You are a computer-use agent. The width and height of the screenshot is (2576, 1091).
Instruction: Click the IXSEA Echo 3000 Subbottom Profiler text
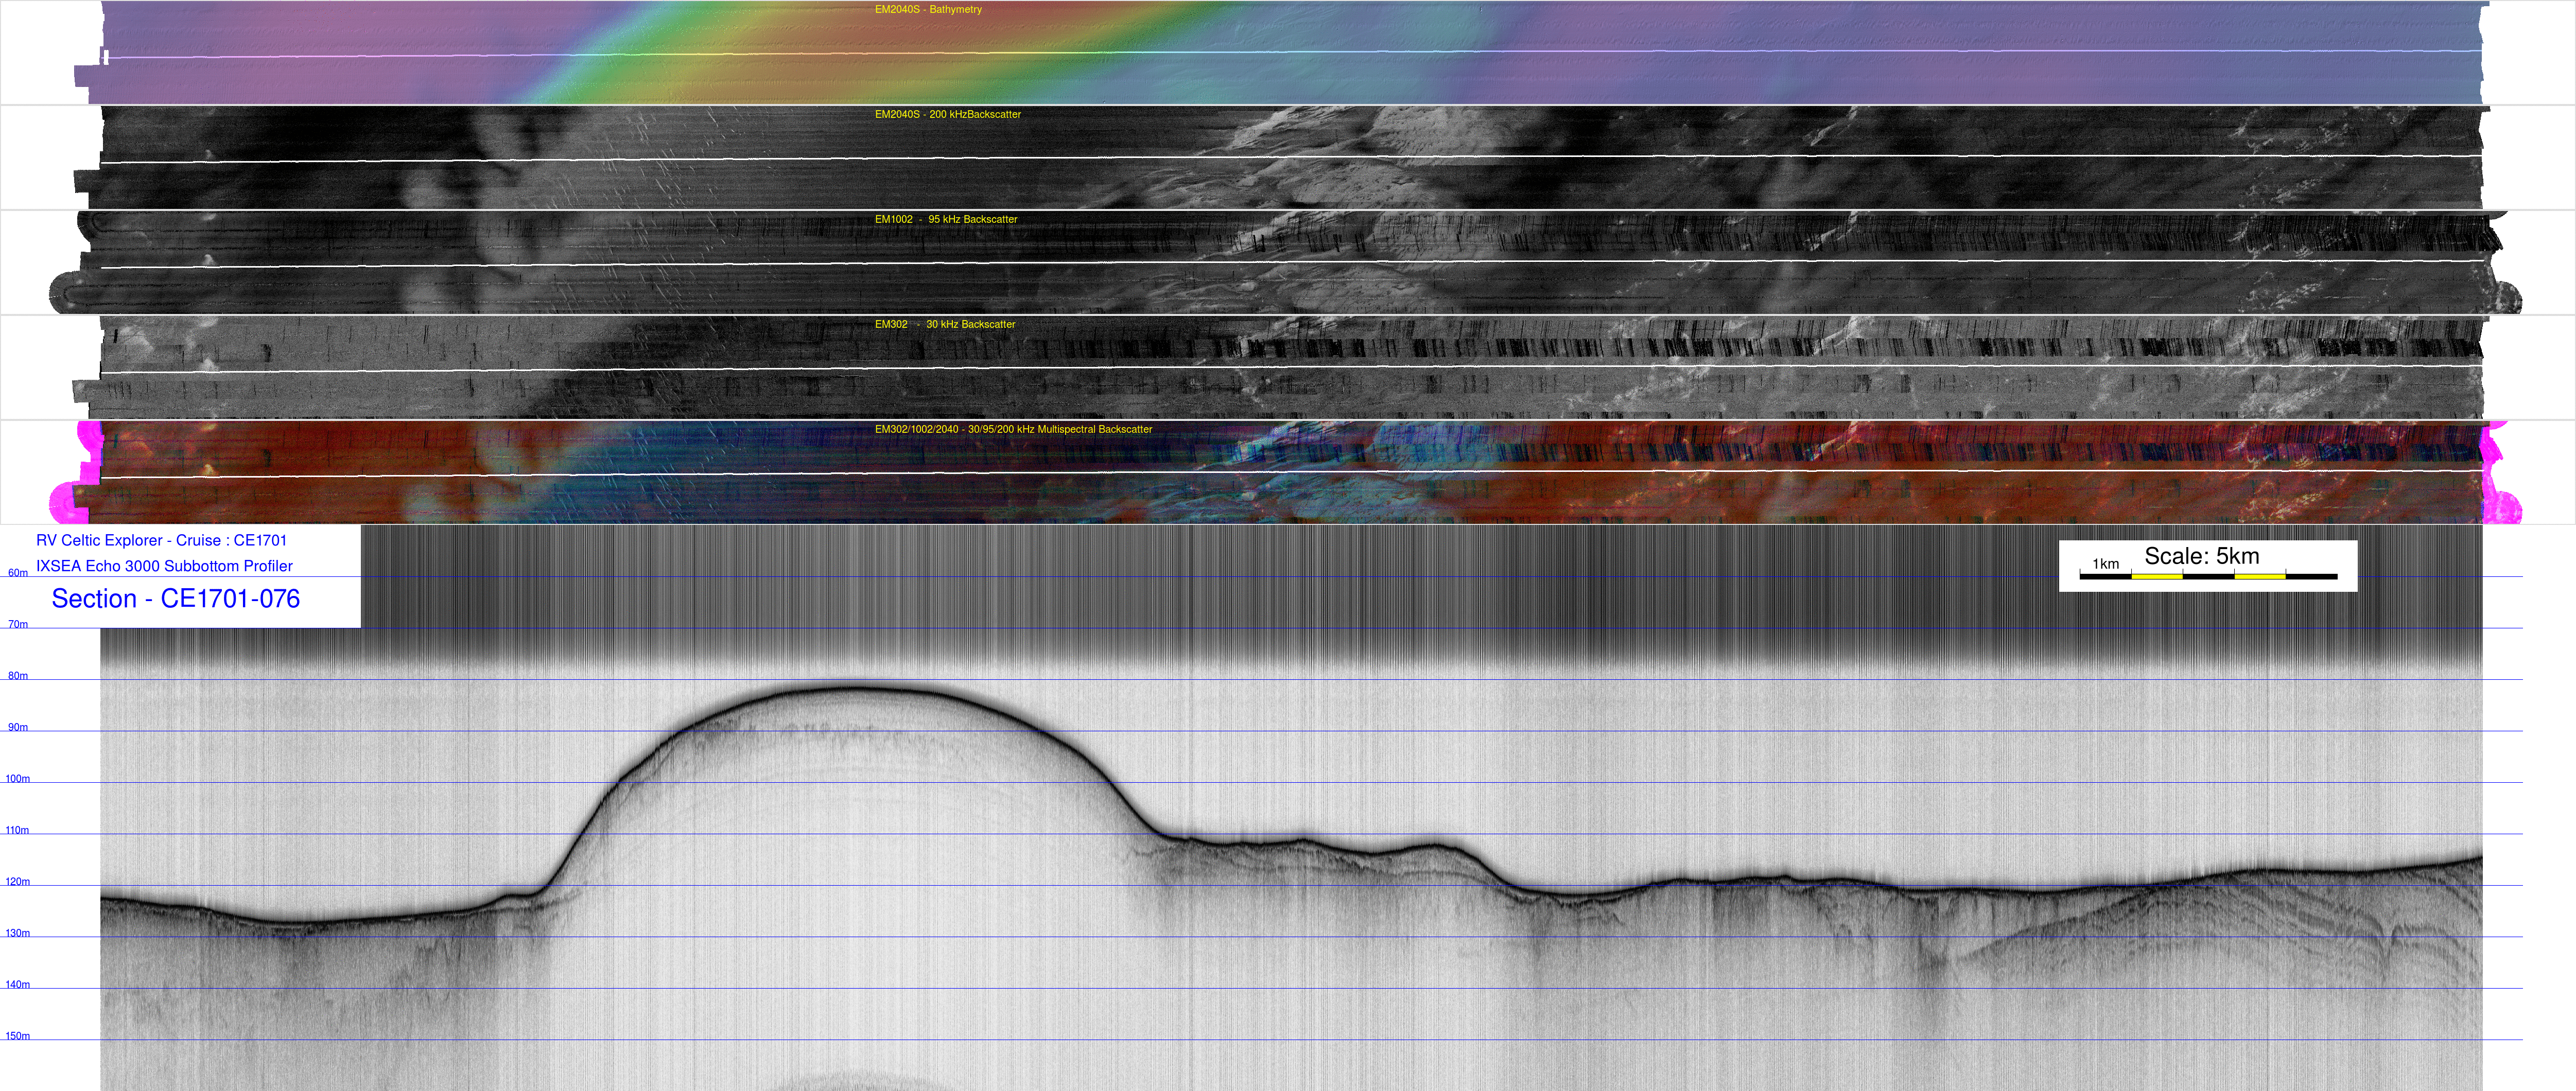coord(164,566)
